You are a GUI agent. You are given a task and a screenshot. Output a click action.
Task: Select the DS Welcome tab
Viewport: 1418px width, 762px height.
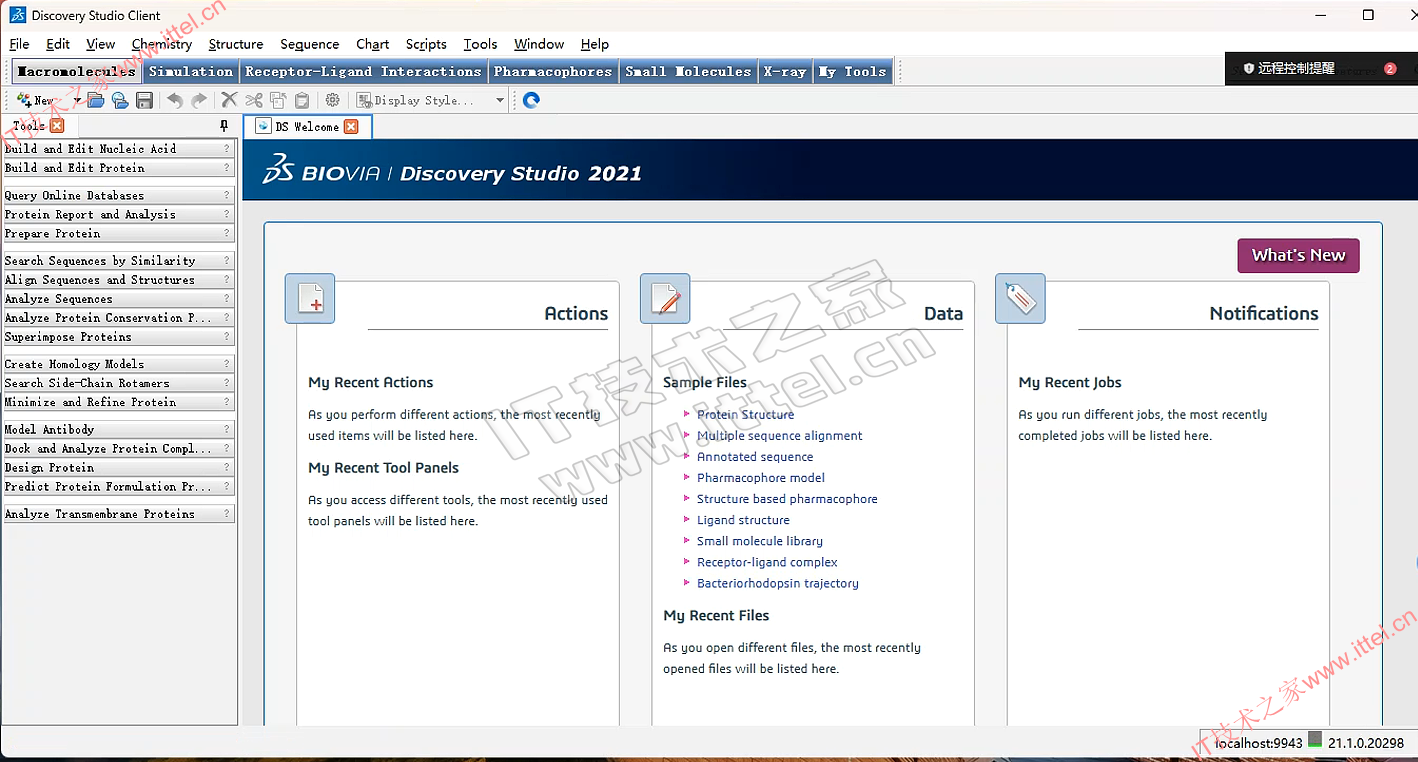click(308, 127)
